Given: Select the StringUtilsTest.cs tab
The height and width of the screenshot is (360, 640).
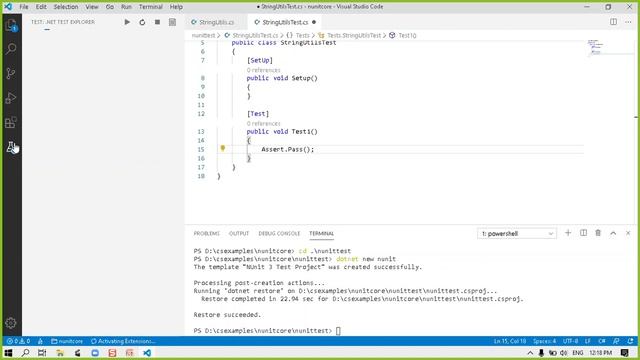Looking at the screenshot, I should pyautogui.click(x=285, y=22).
